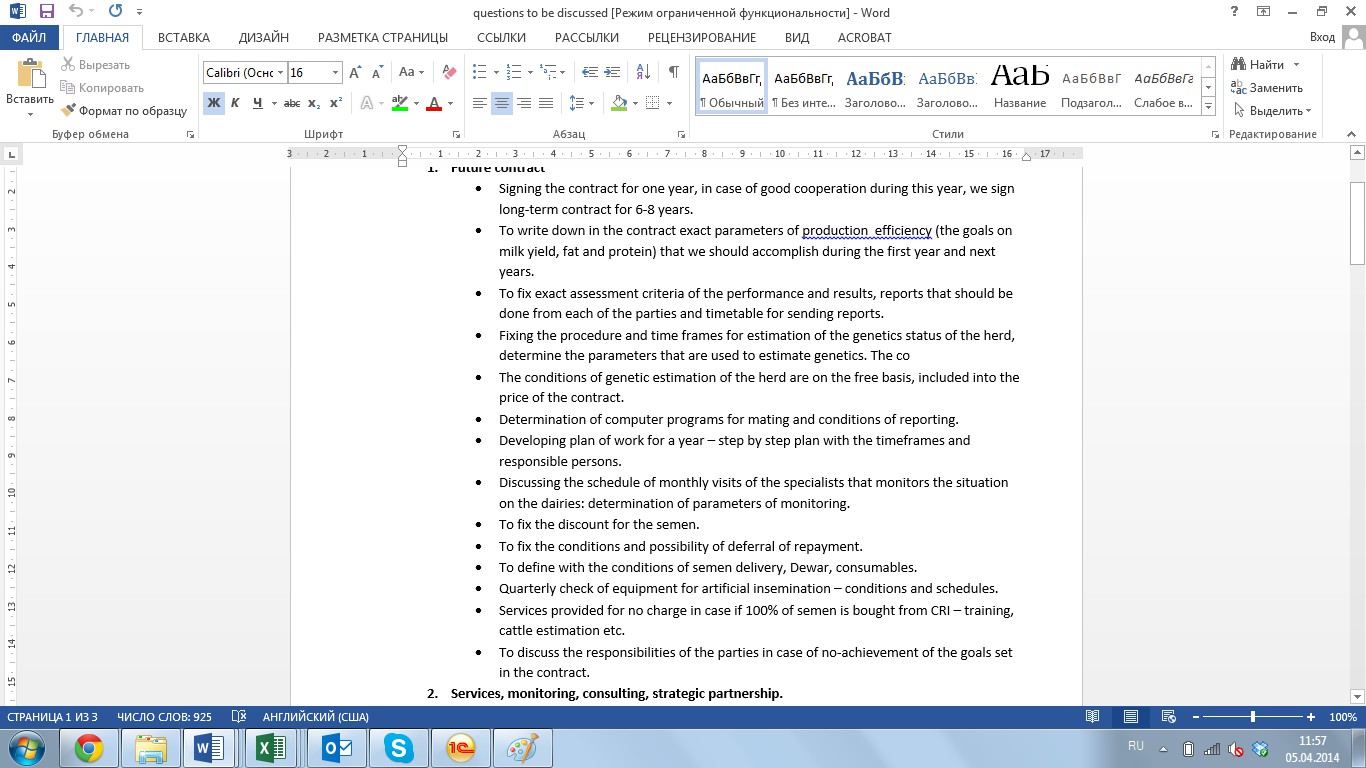Viewport: 1366px width, 768px height.
Task: Toggle Underline (Ч) formatting
Action: [x=258, y=103]
